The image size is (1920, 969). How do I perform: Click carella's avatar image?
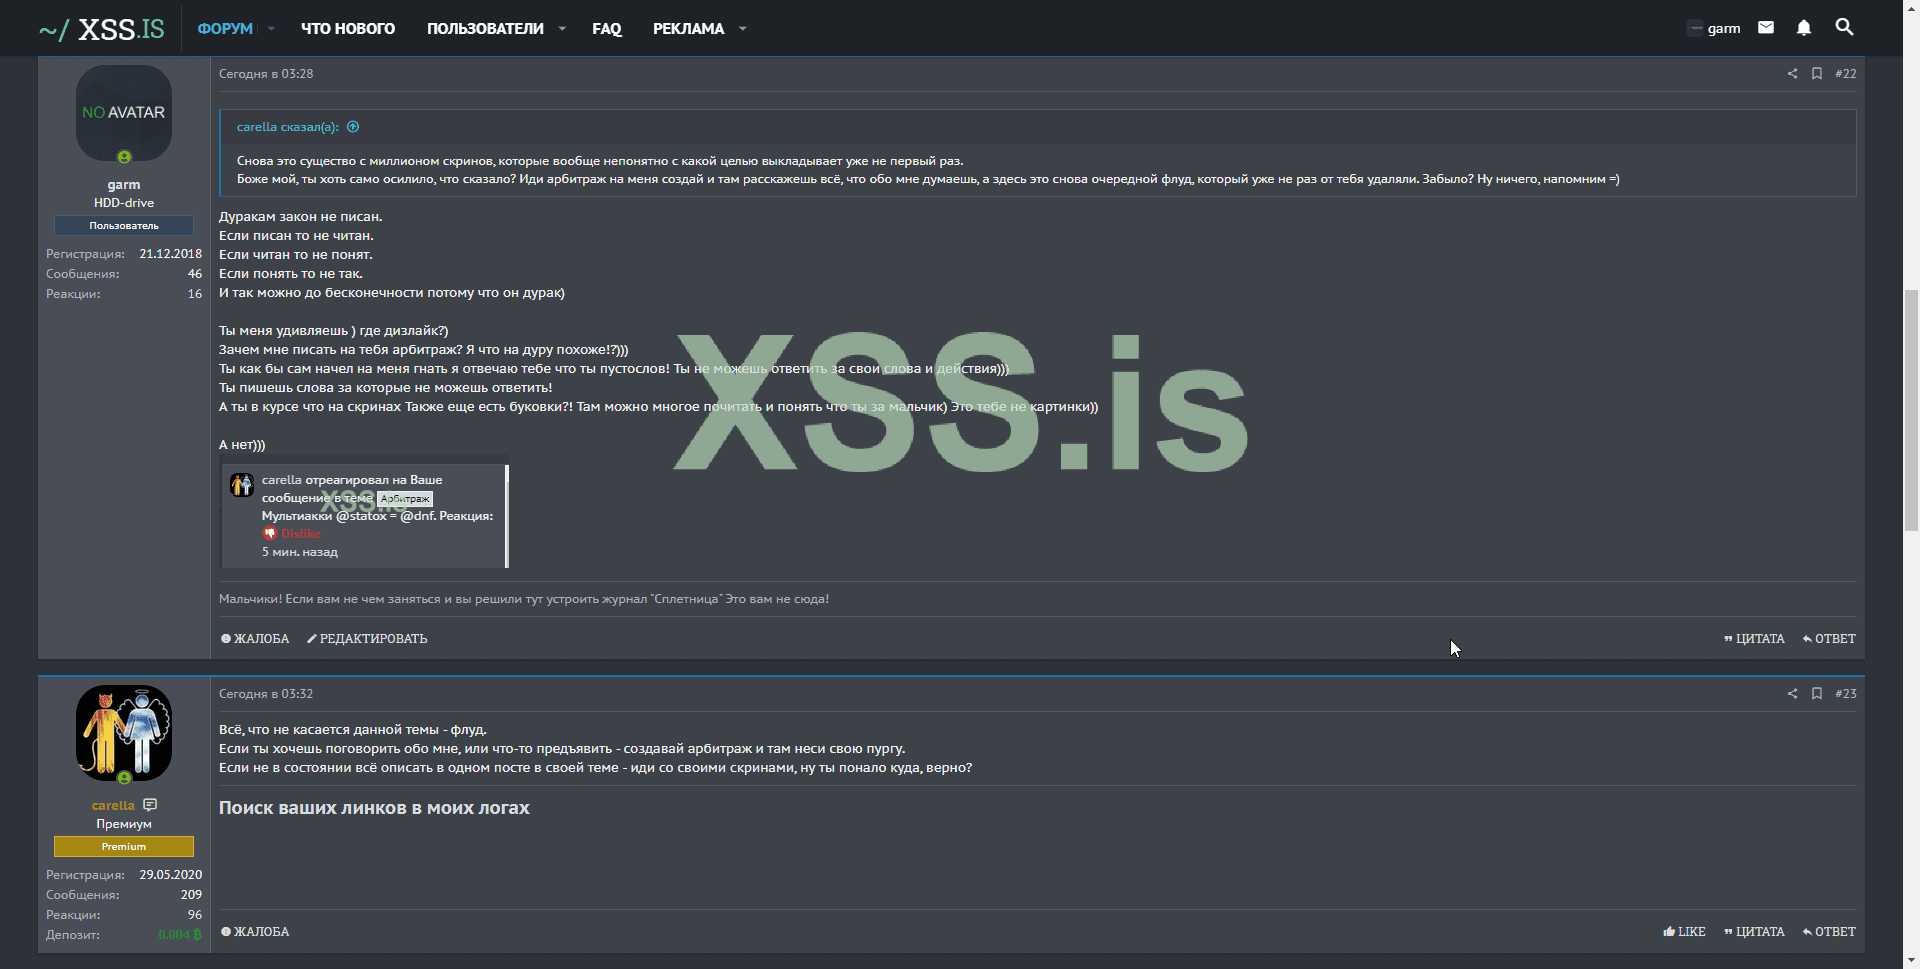[x=124, y=733]
